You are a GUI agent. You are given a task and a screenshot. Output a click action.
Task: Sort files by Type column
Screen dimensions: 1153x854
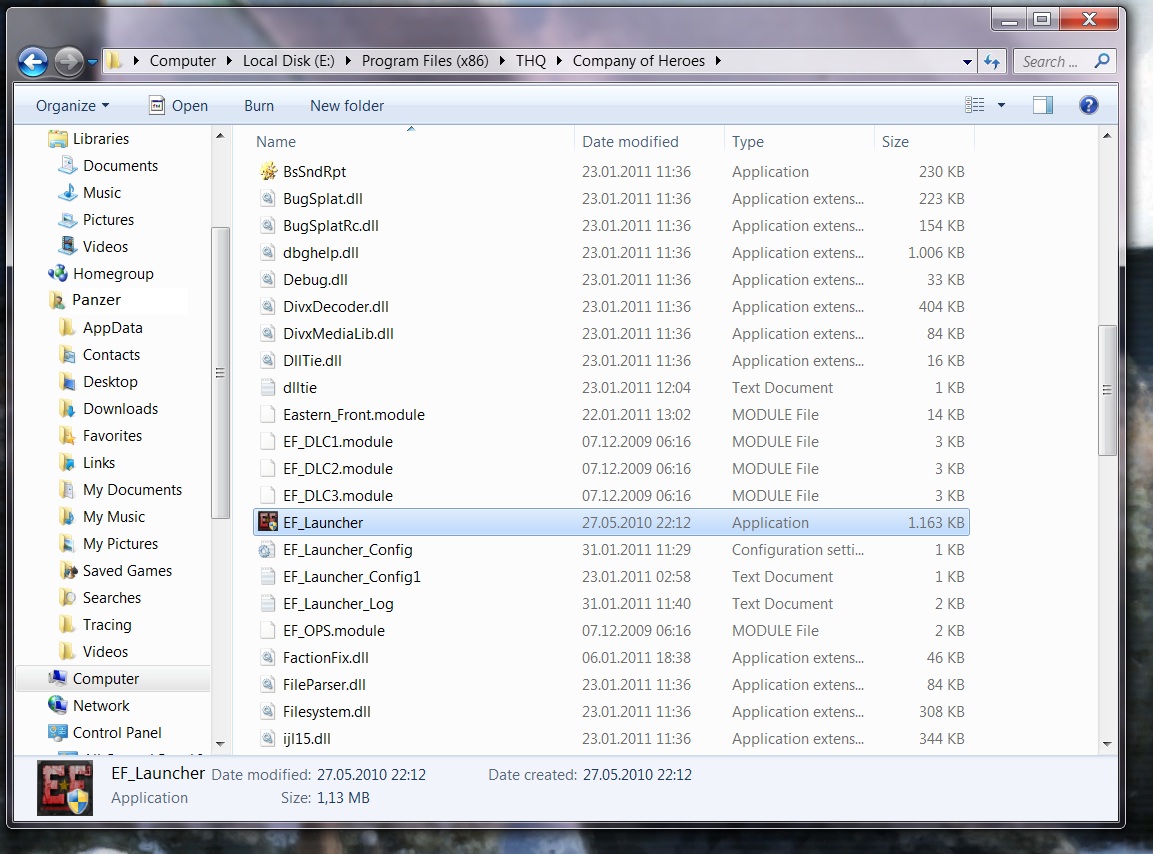coord(748,142)
